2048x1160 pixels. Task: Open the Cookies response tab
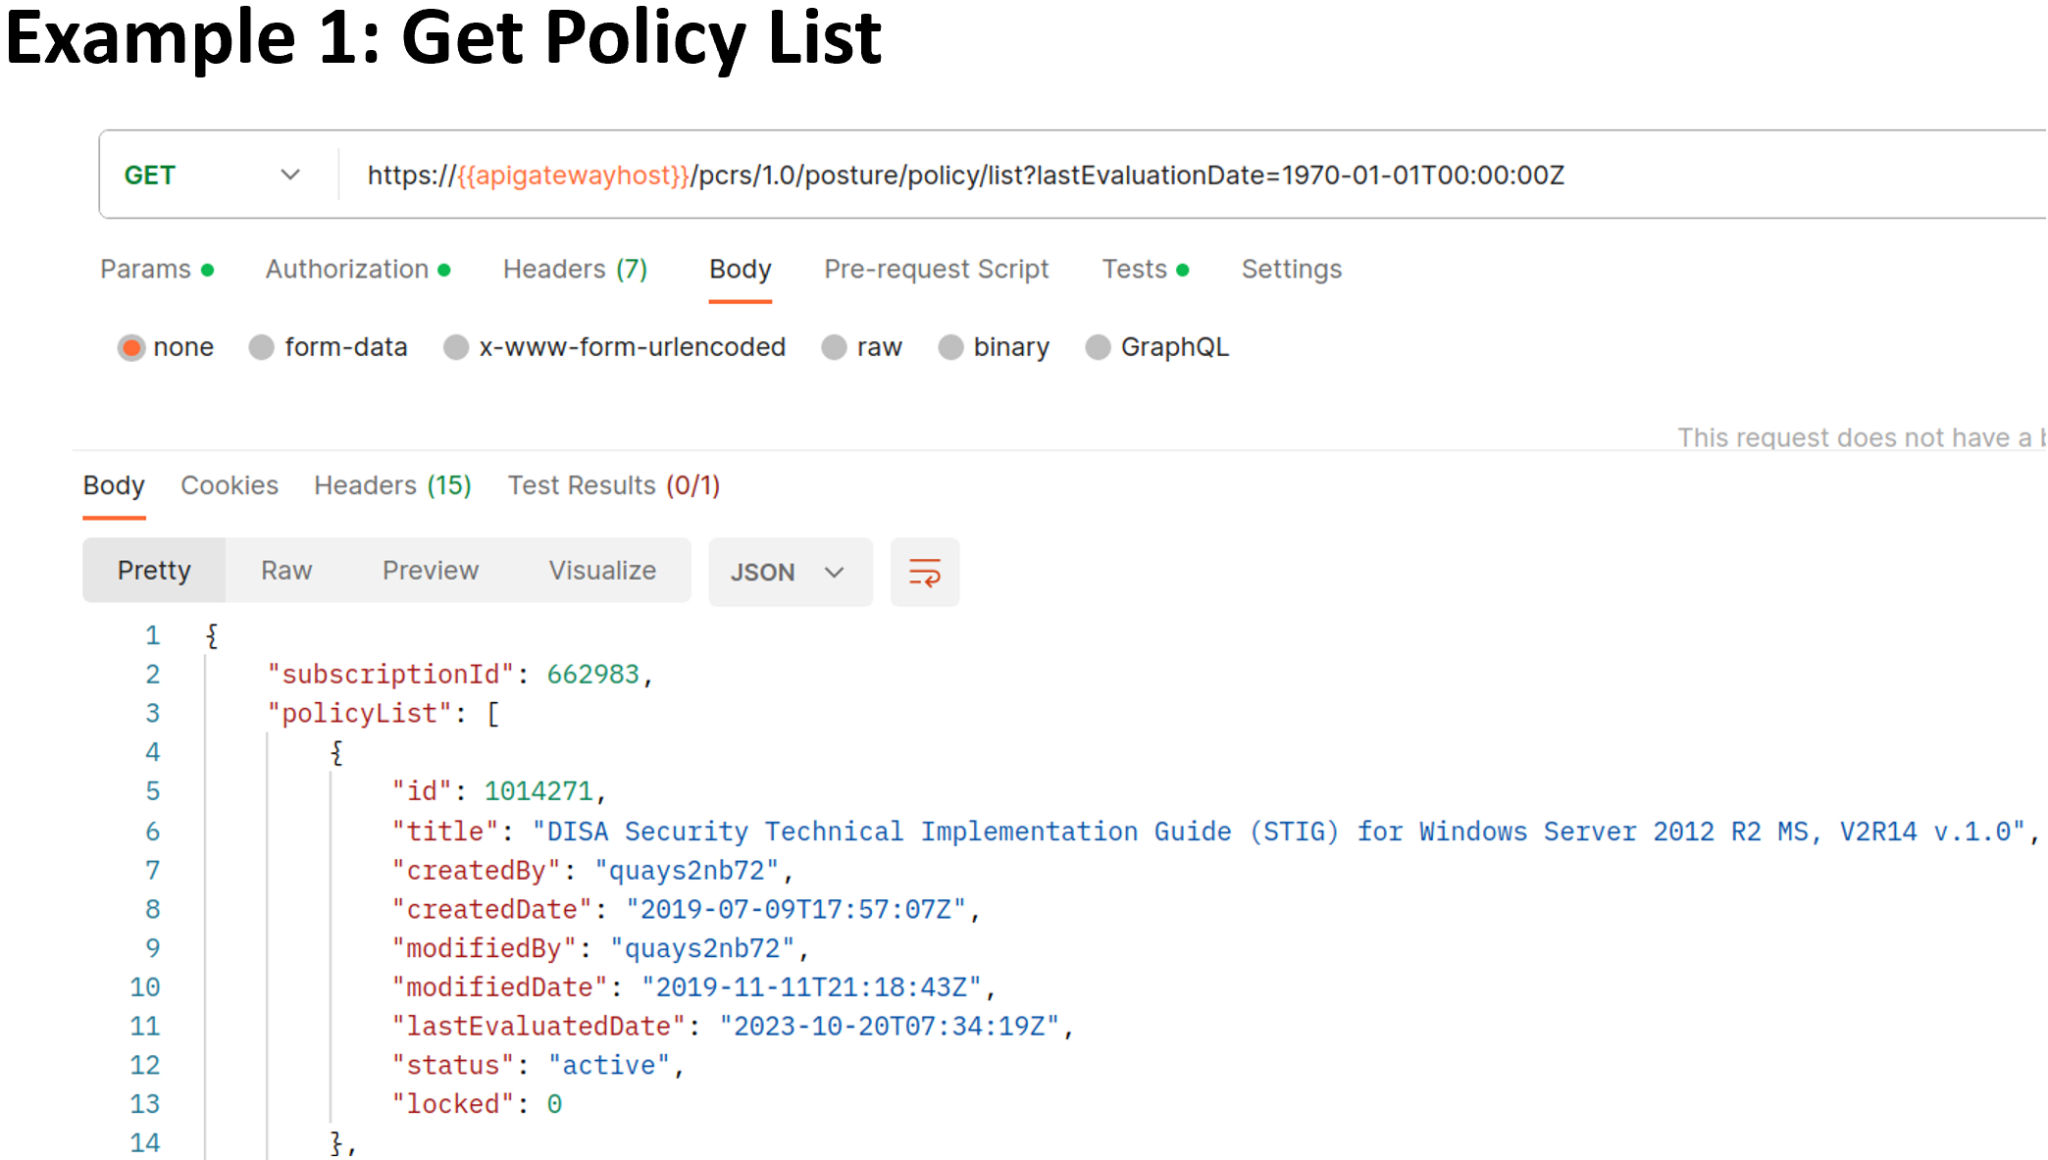pyautogui.click(x=229, y=485)
